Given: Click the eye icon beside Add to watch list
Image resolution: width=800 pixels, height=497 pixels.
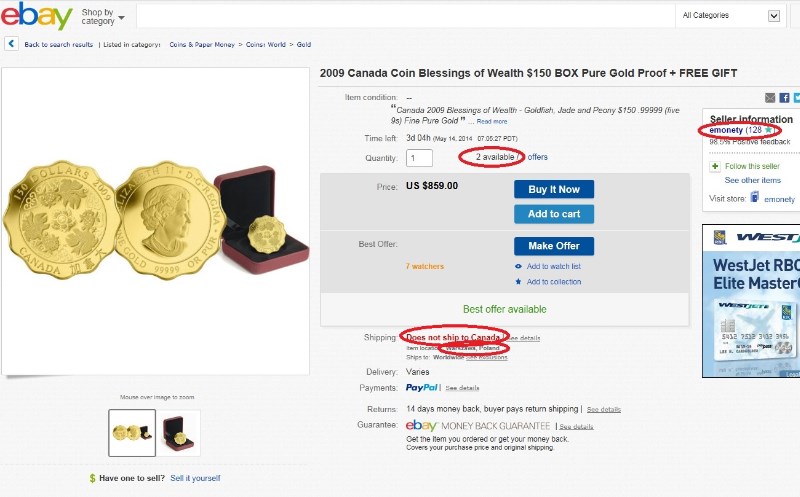Looking at the screenshot, I should point(518,266).
